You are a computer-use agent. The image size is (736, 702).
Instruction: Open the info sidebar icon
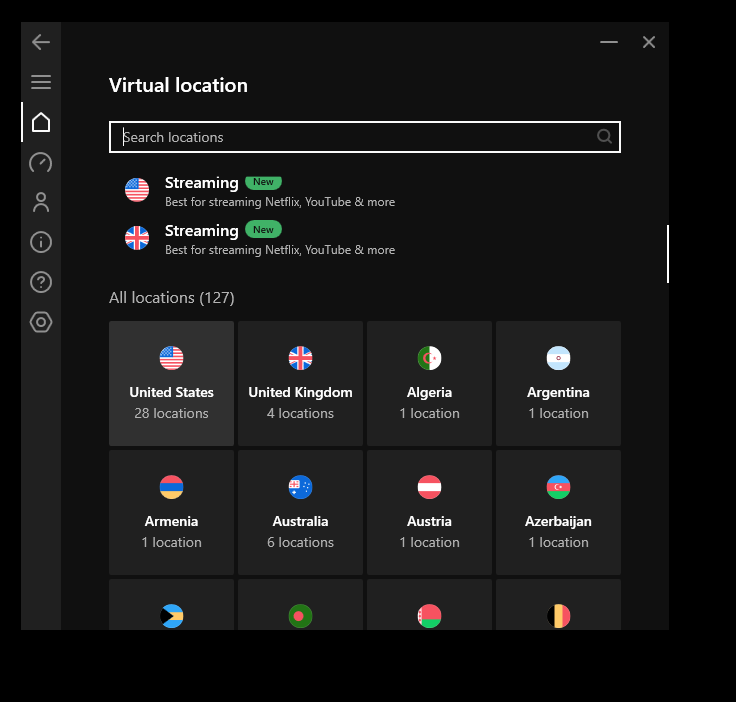pos(41,242)
